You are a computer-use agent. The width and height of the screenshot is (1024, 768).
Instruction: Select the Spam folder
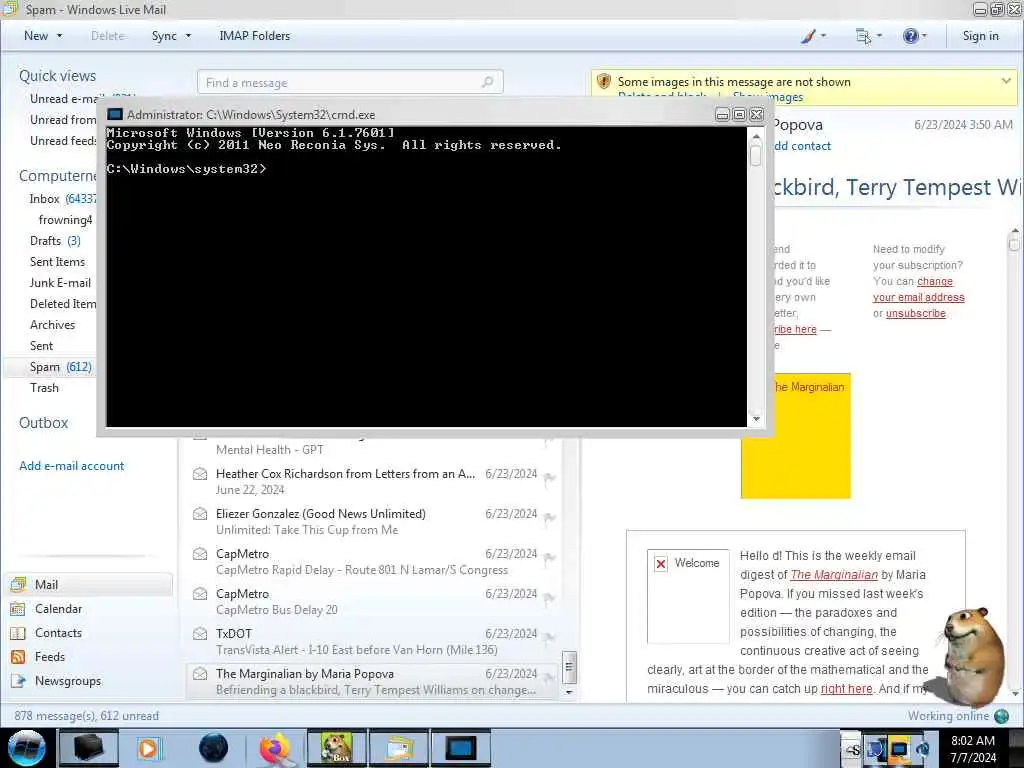click(x=50, y=367)
